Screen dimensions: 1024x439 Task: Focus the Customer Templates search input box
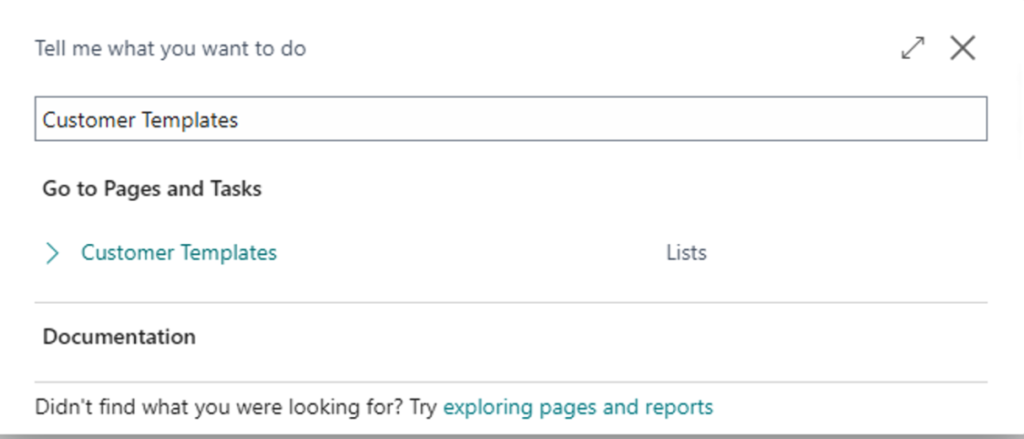pyautogui.click(x=510, y=119)
